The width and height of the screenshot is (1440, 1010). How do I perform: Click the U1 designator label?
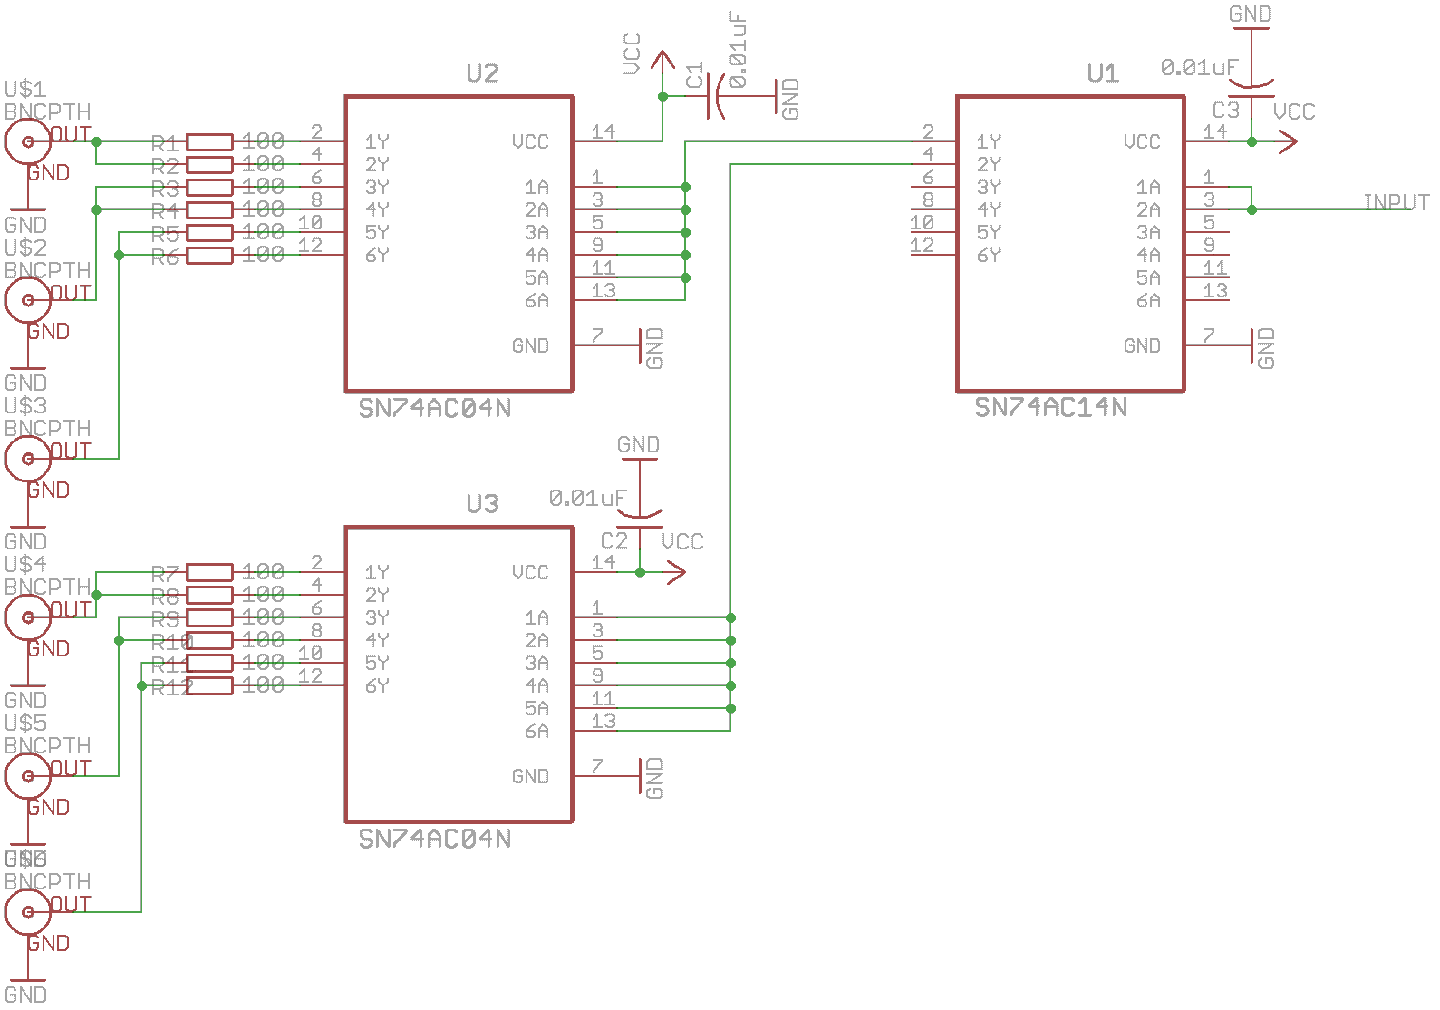coord(1102,73)
